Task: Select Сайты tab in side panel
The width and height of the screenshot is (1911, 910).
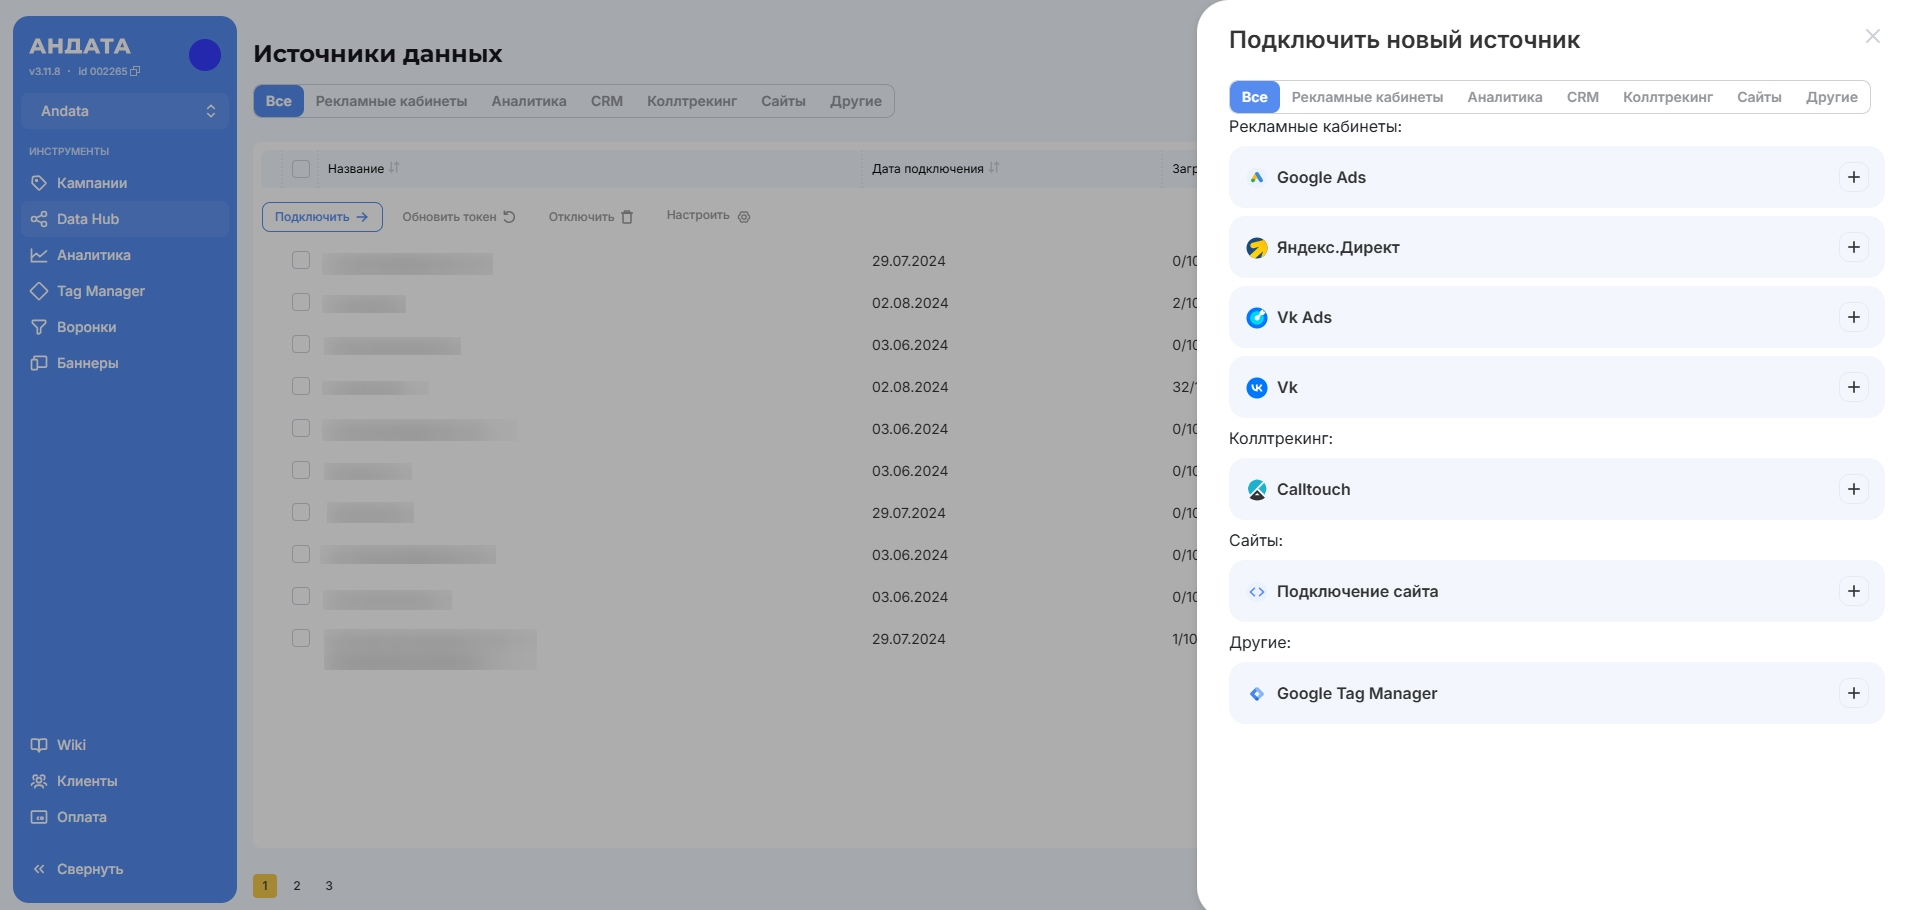Action: [x=1759, y=97]
